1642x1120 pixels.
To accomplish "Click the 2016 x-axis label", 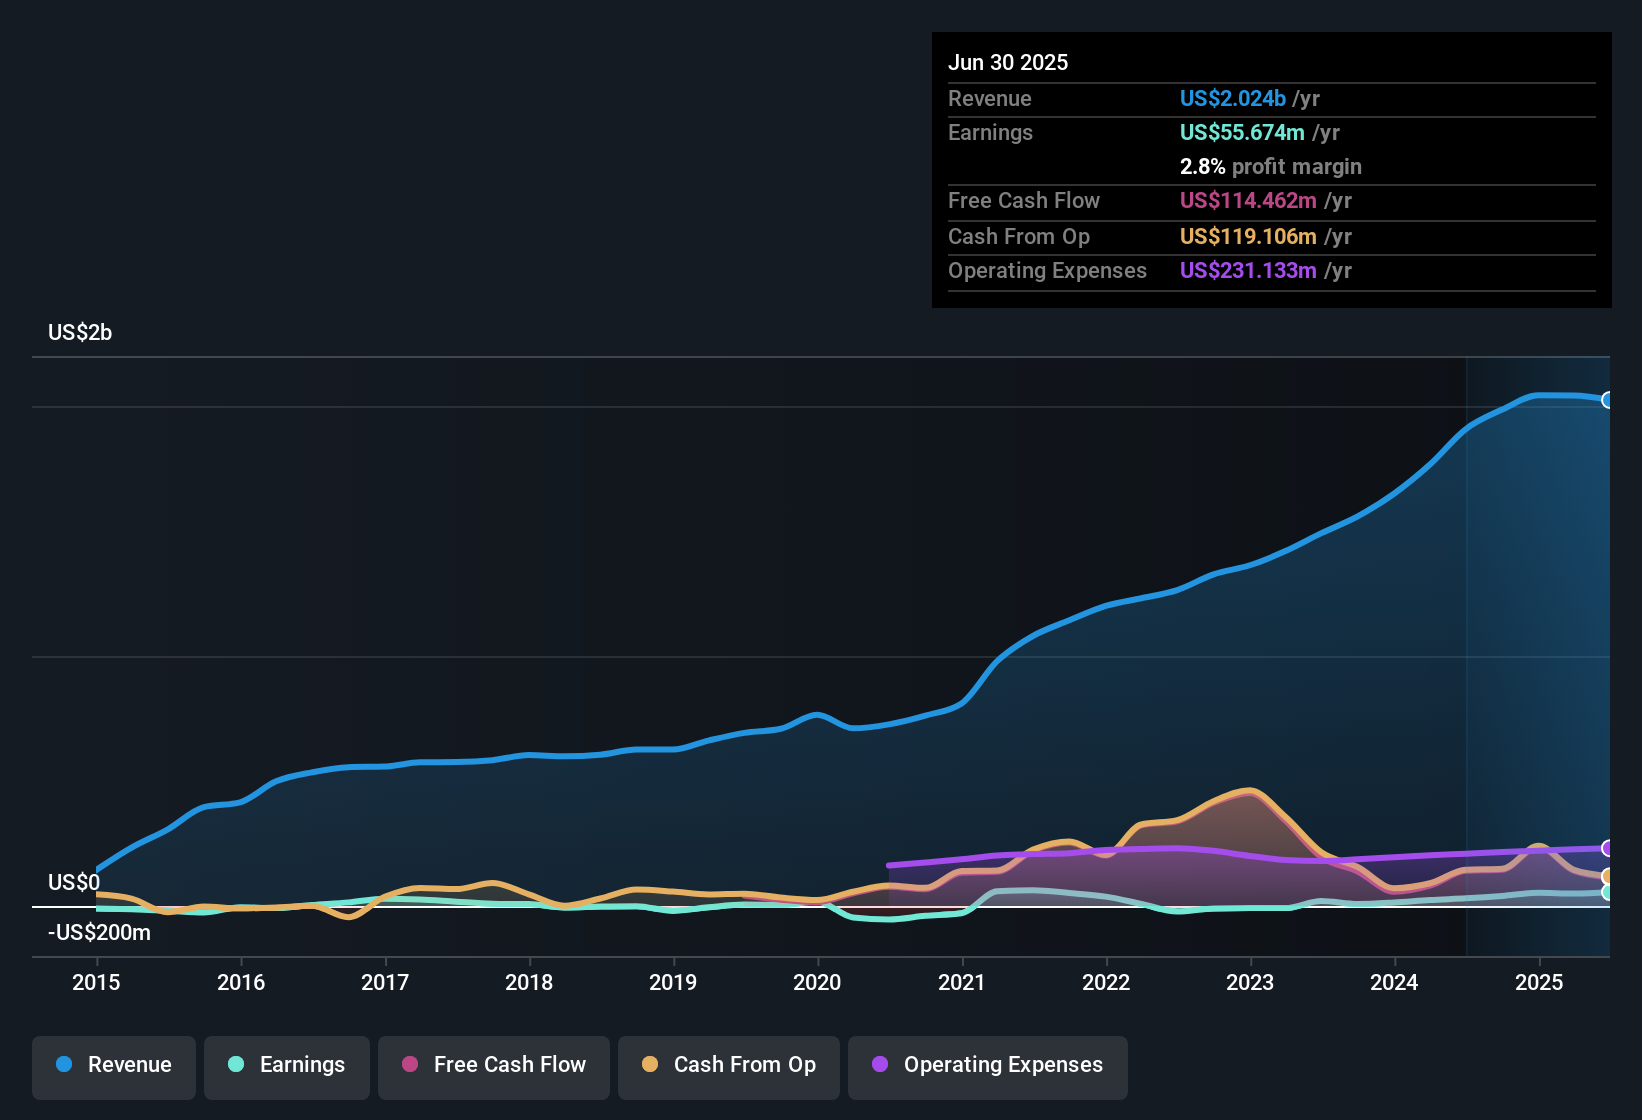I will click(x=241, y=982).
